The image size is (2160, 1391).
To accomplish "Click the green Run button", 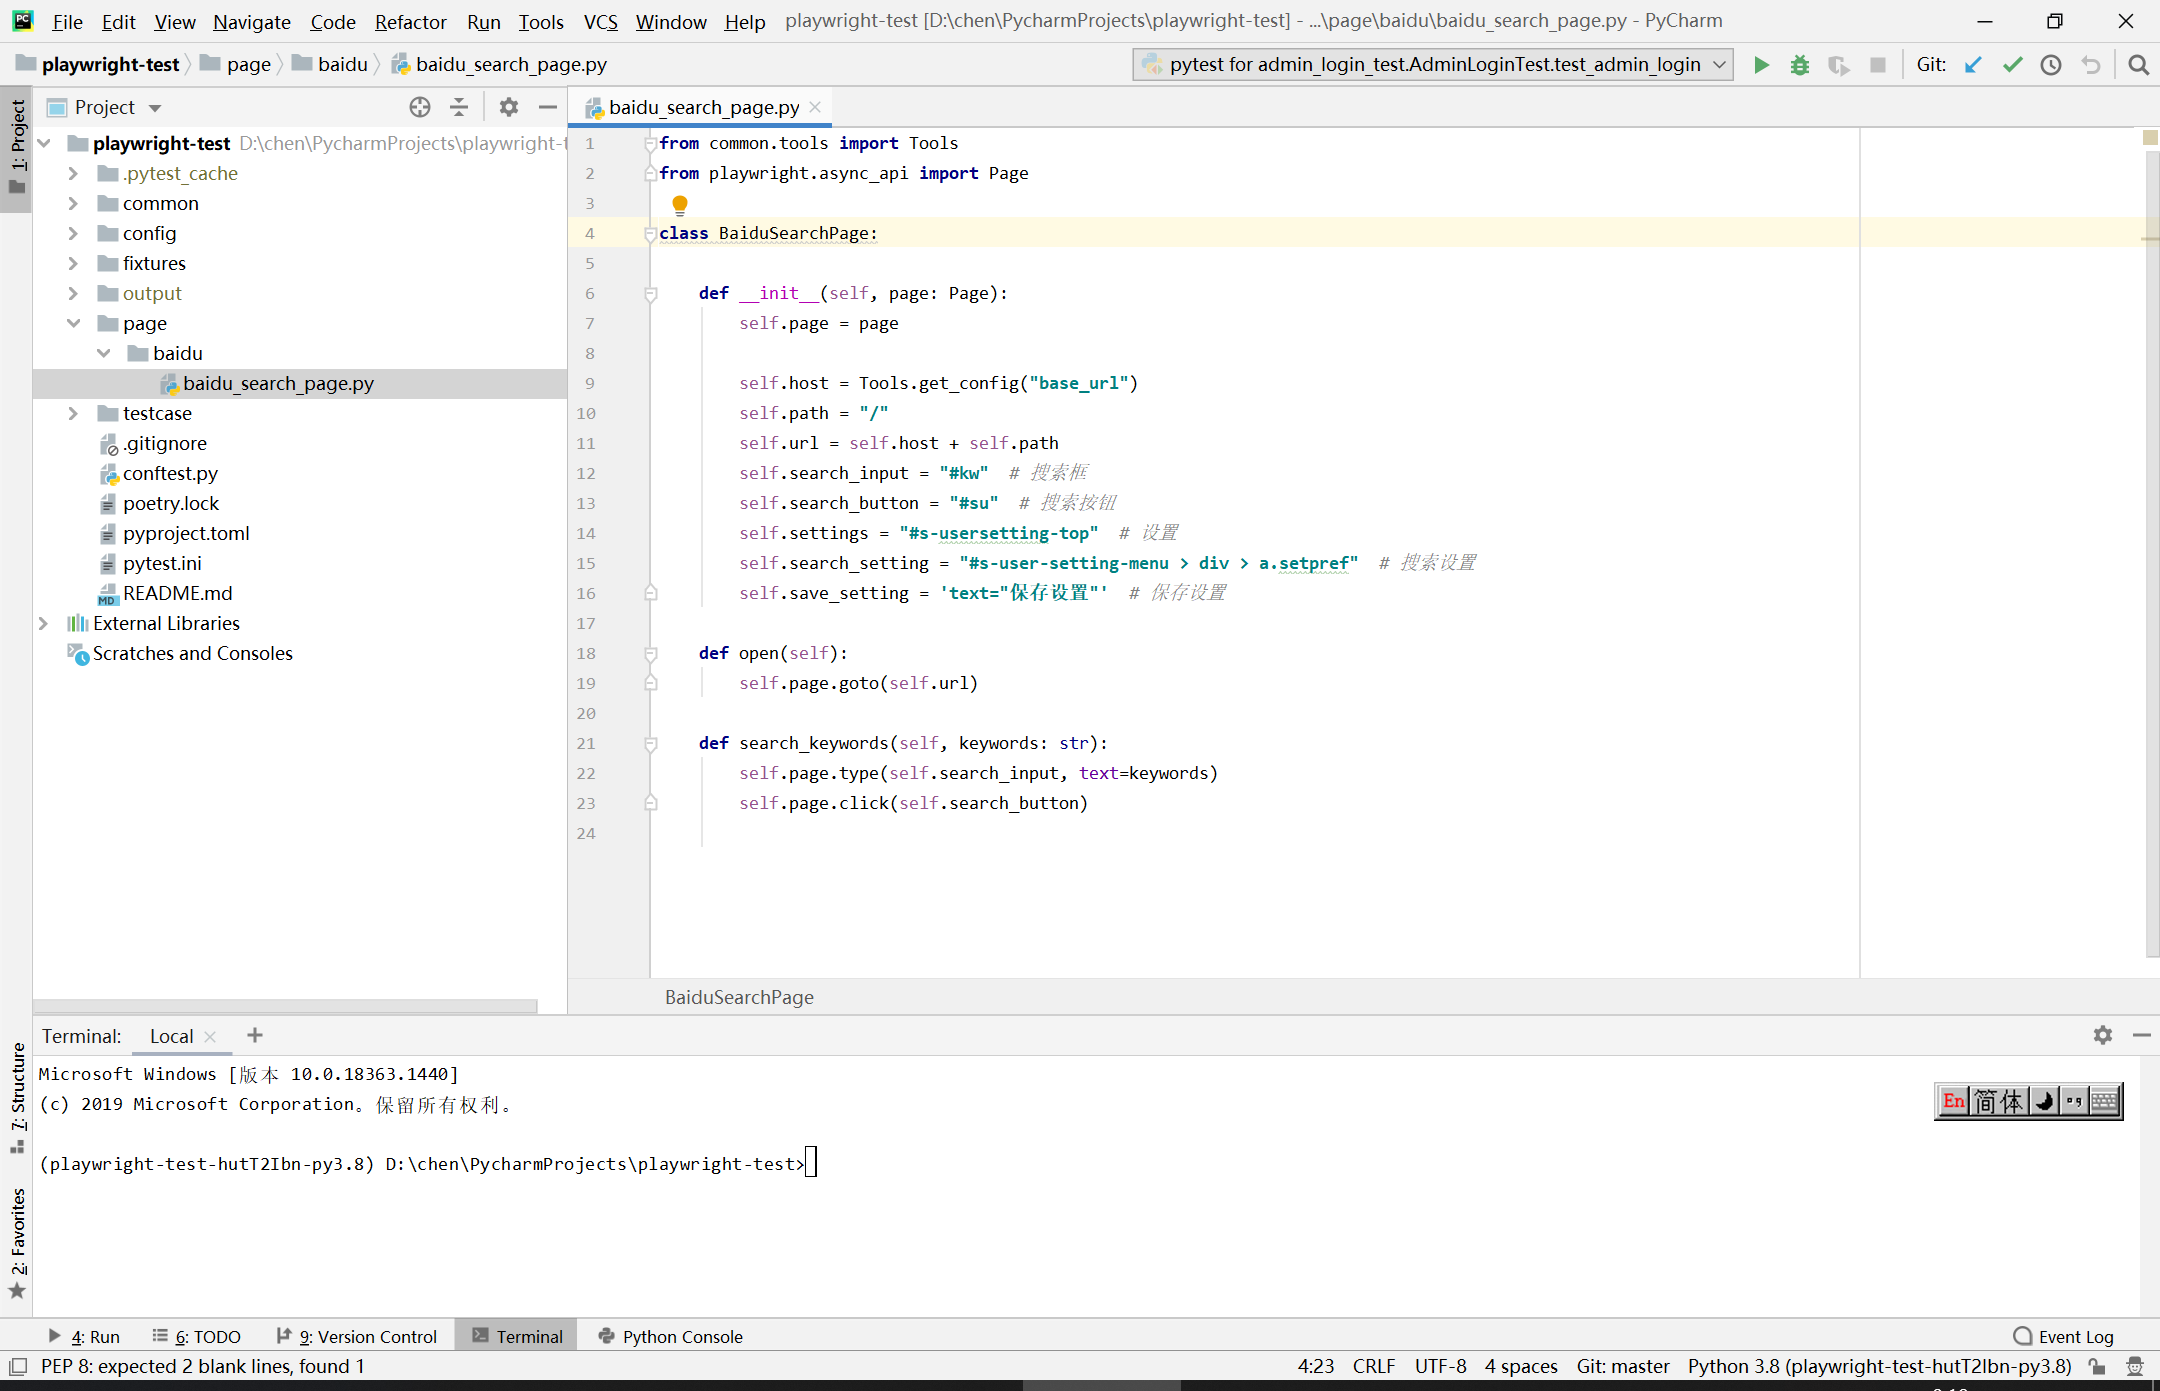I will coord(1761,65).
